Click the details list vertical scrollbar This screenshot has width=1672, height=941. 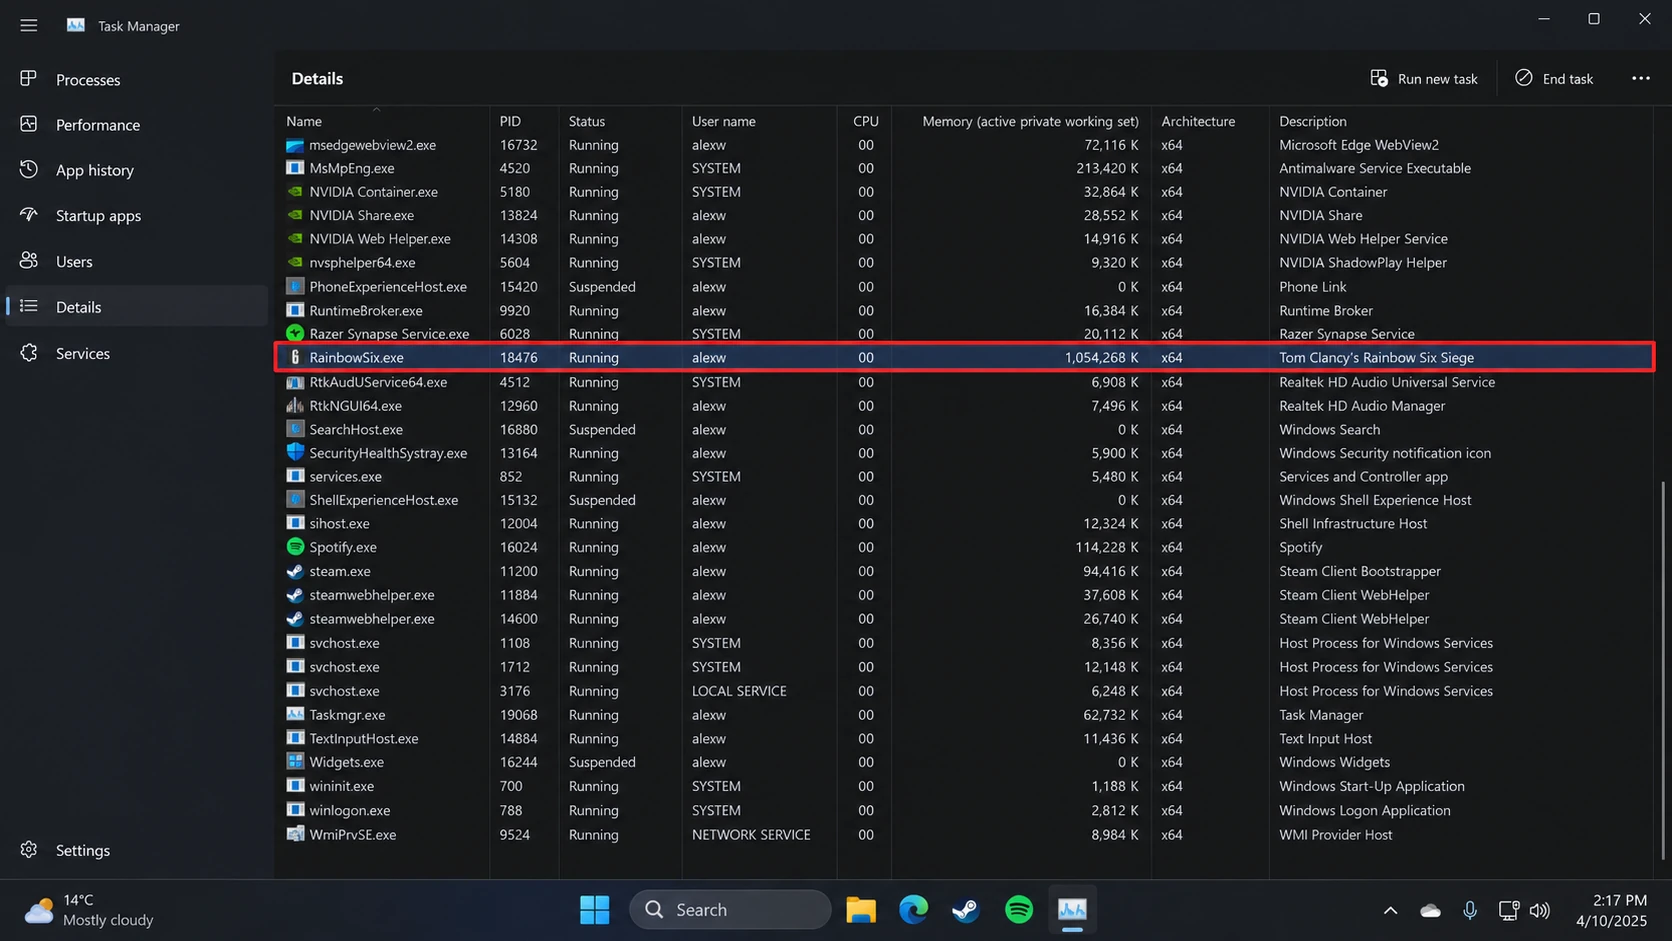[x=1664, y=670]
